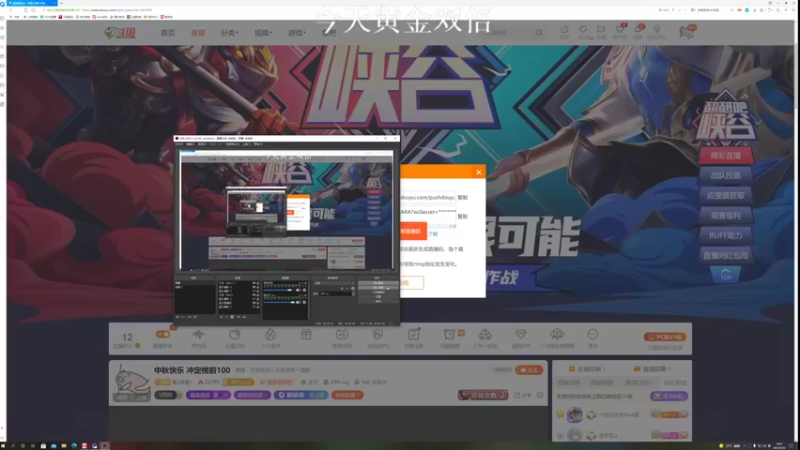Open the followed heart icon in header
This screenshot has height=450, width=800.
point(583,30)
